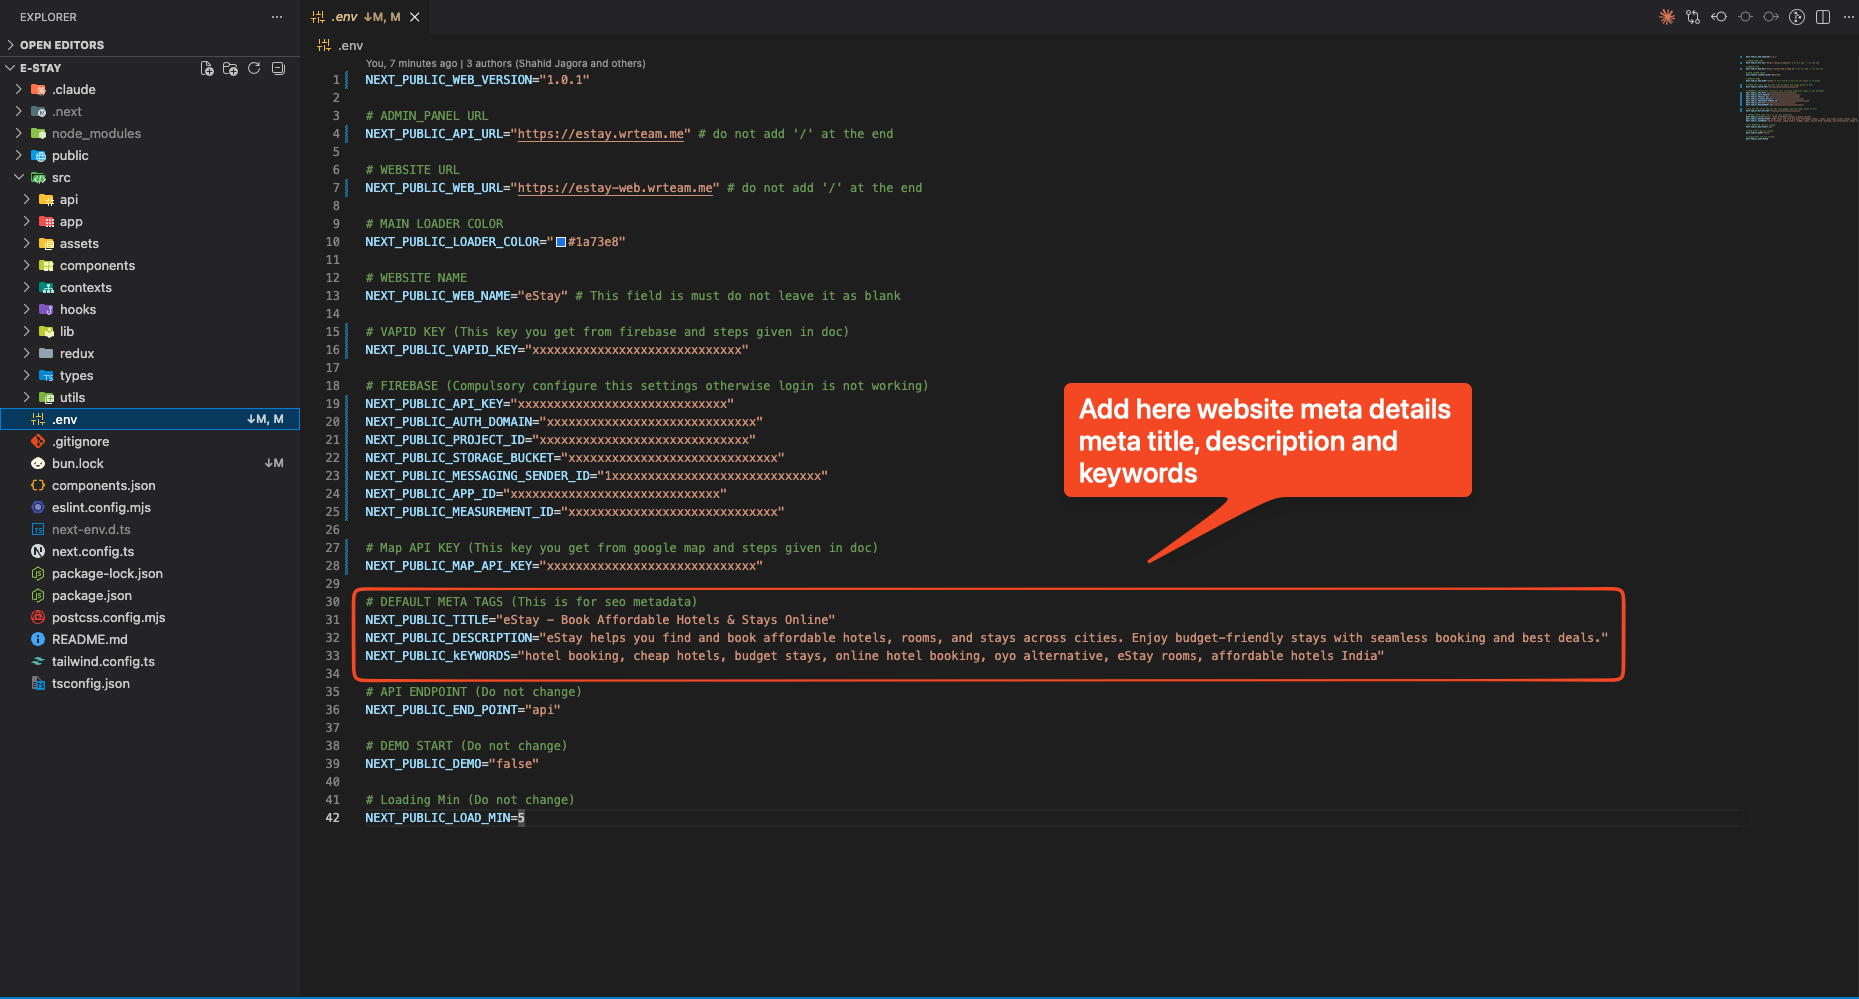Open components.json file

[x=150, y=486]
